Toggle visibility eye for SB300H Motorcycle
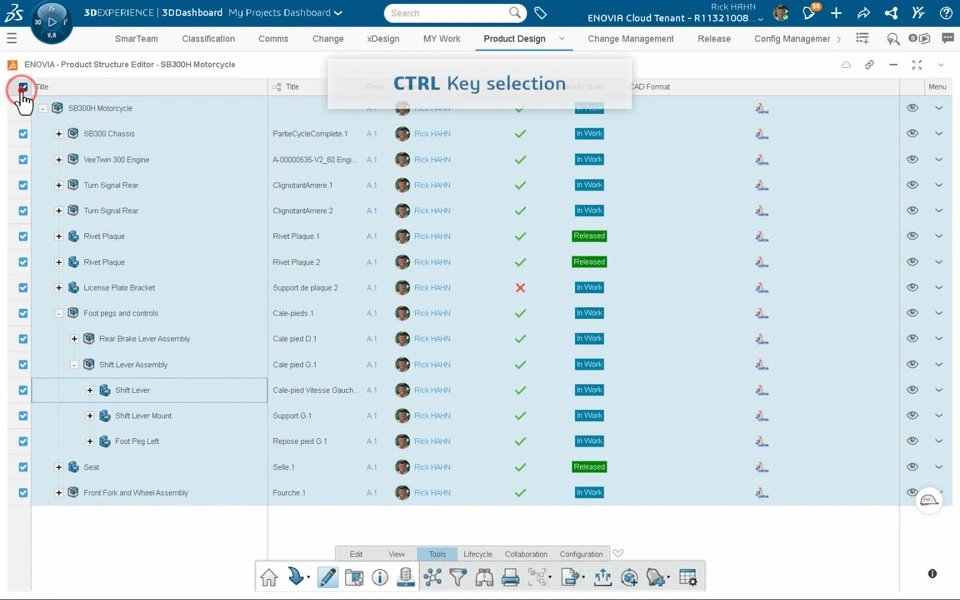960x600 pixels. [x=912, y=108]
